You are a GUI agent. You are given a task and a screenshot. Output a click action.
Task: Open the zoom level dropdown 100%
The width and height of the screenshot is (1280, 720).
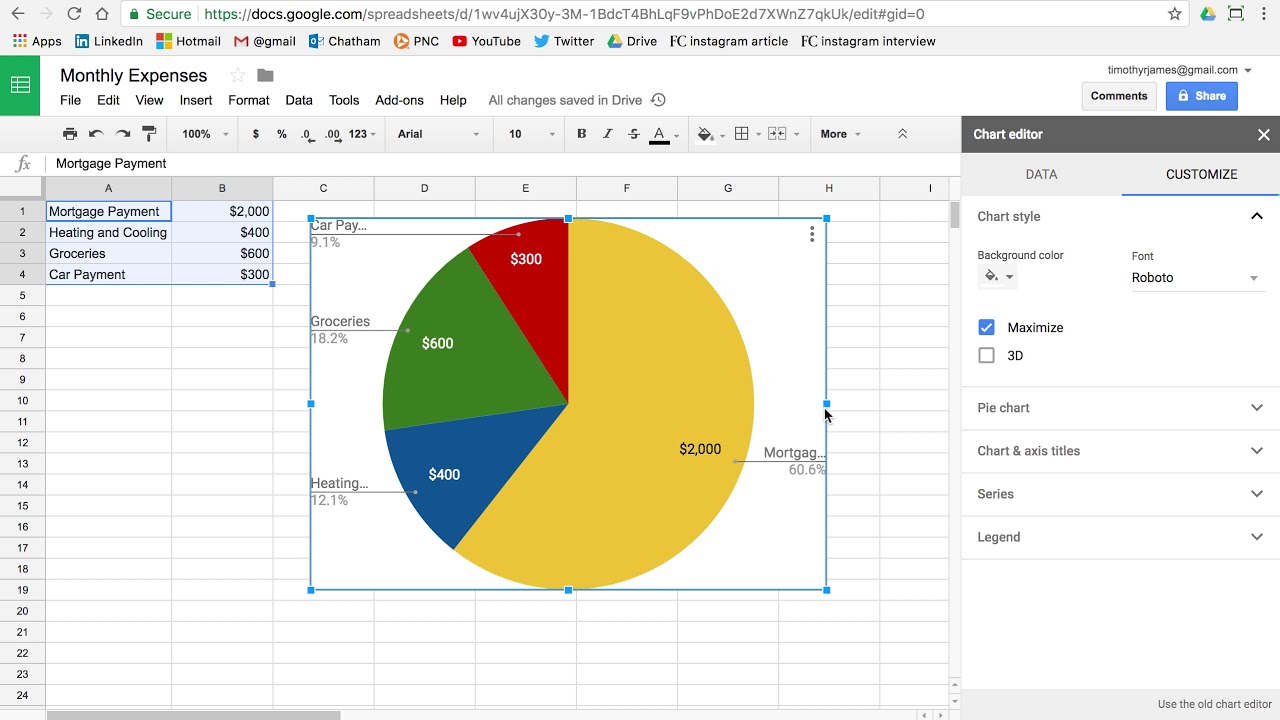pyautogui.click(x=205, y=134)
